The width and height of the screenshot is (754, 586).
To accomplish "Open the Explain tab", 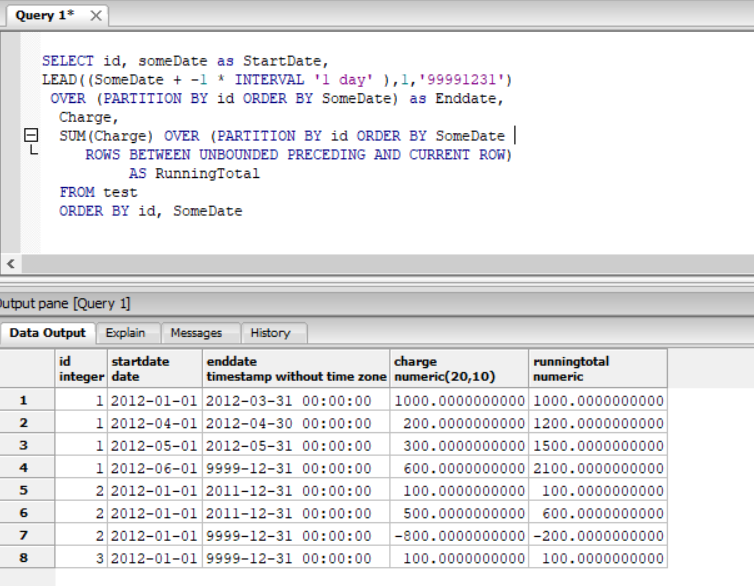I will click(126, 333).
